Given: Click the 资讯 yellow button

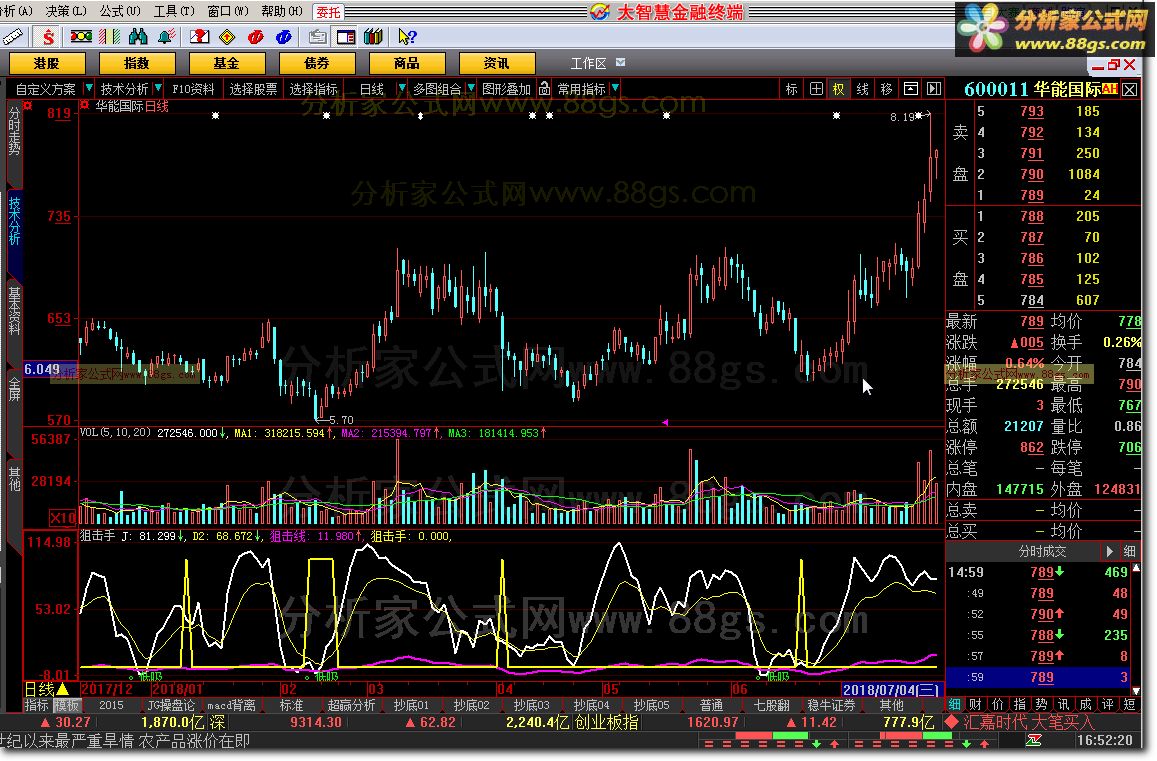Looking at the screenshot, I should tap(497, 63).
